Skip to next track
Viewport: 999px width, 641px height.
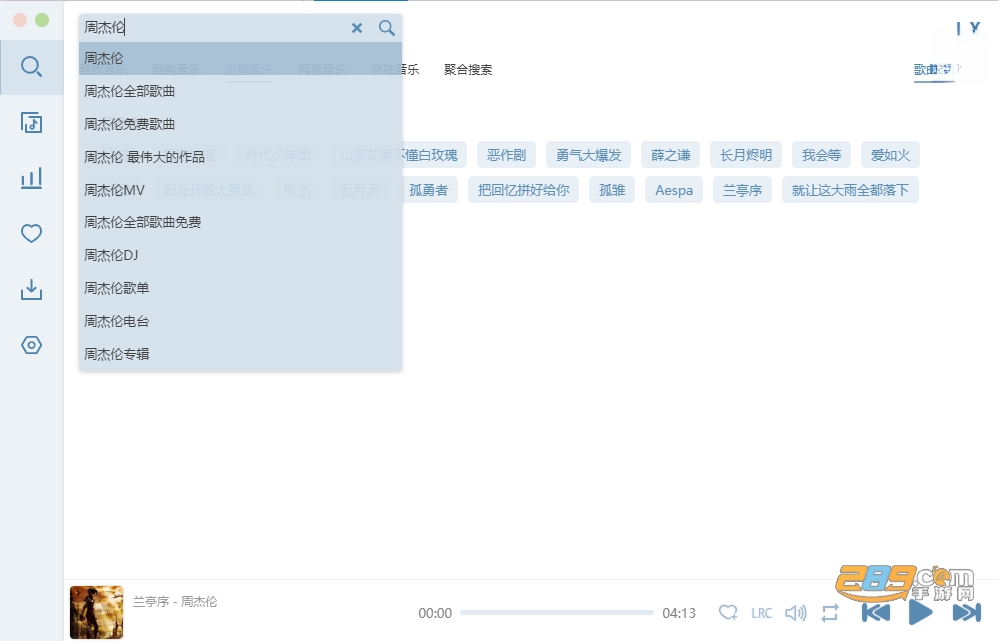(x=967, y=613)
